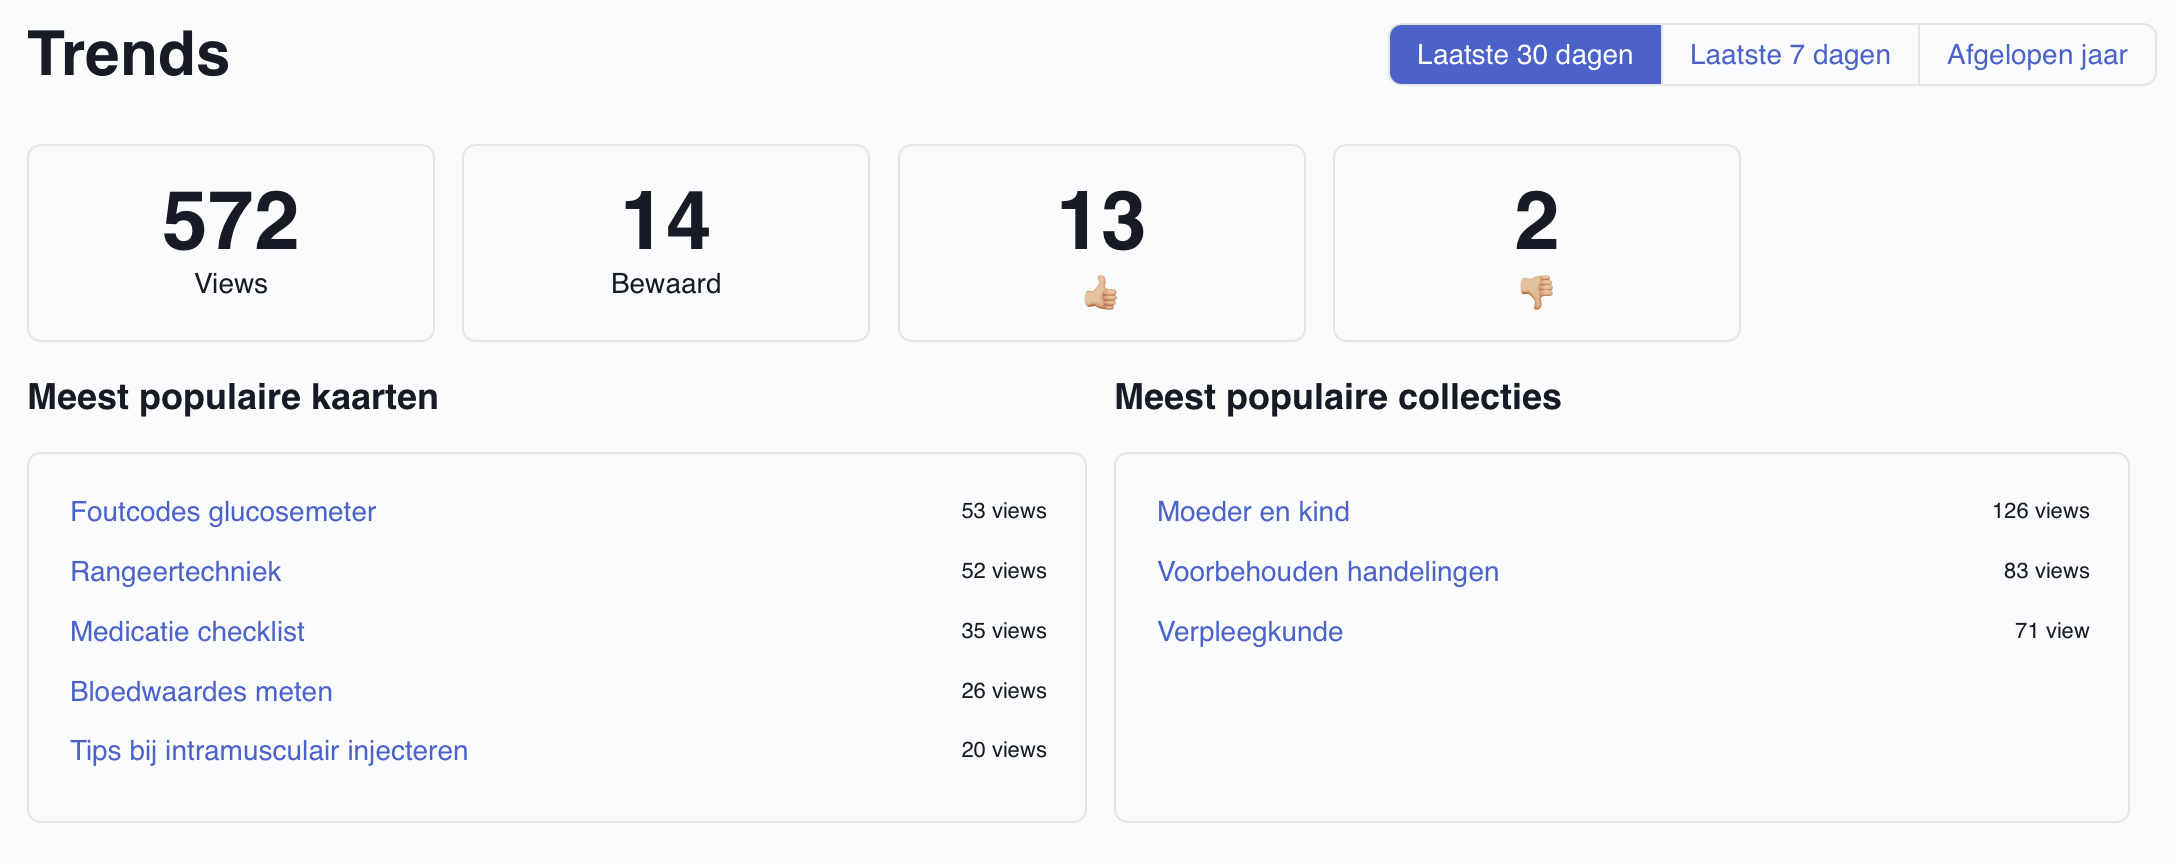Open the Rangeertechniek card
The height and width of the screenshot is (864, 2176).
tap(175, 571)
